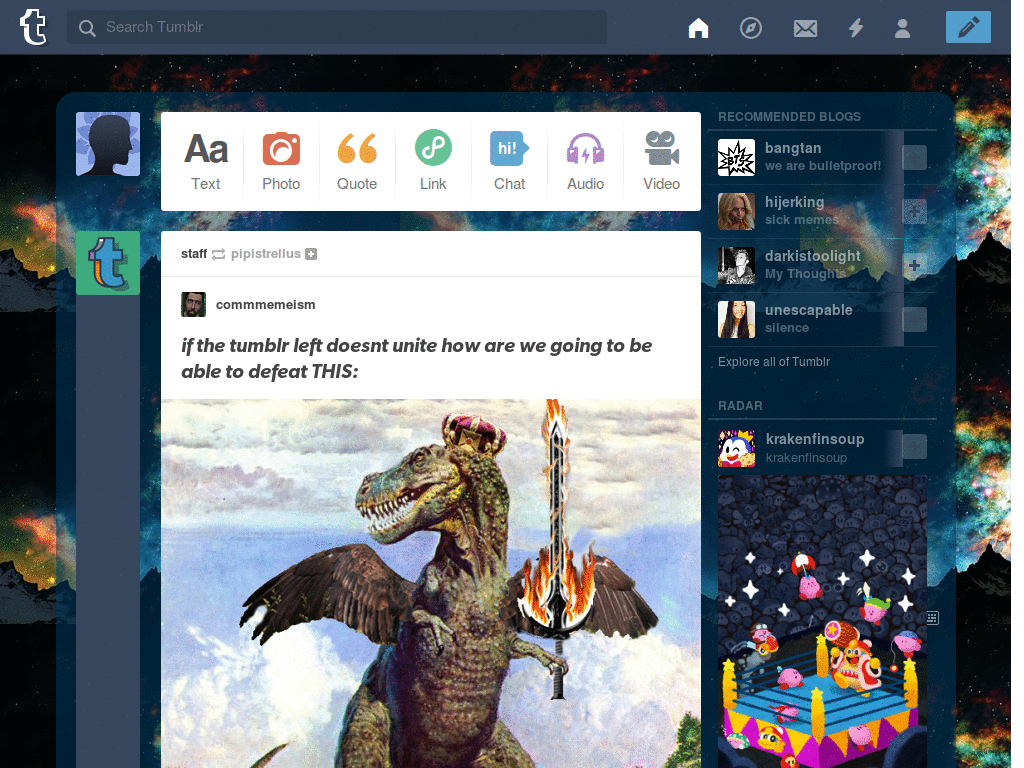Viewport: 1024px width, 768px height.
Task: Click Explore all of Tumblr
Action: (x=774, y=362)
